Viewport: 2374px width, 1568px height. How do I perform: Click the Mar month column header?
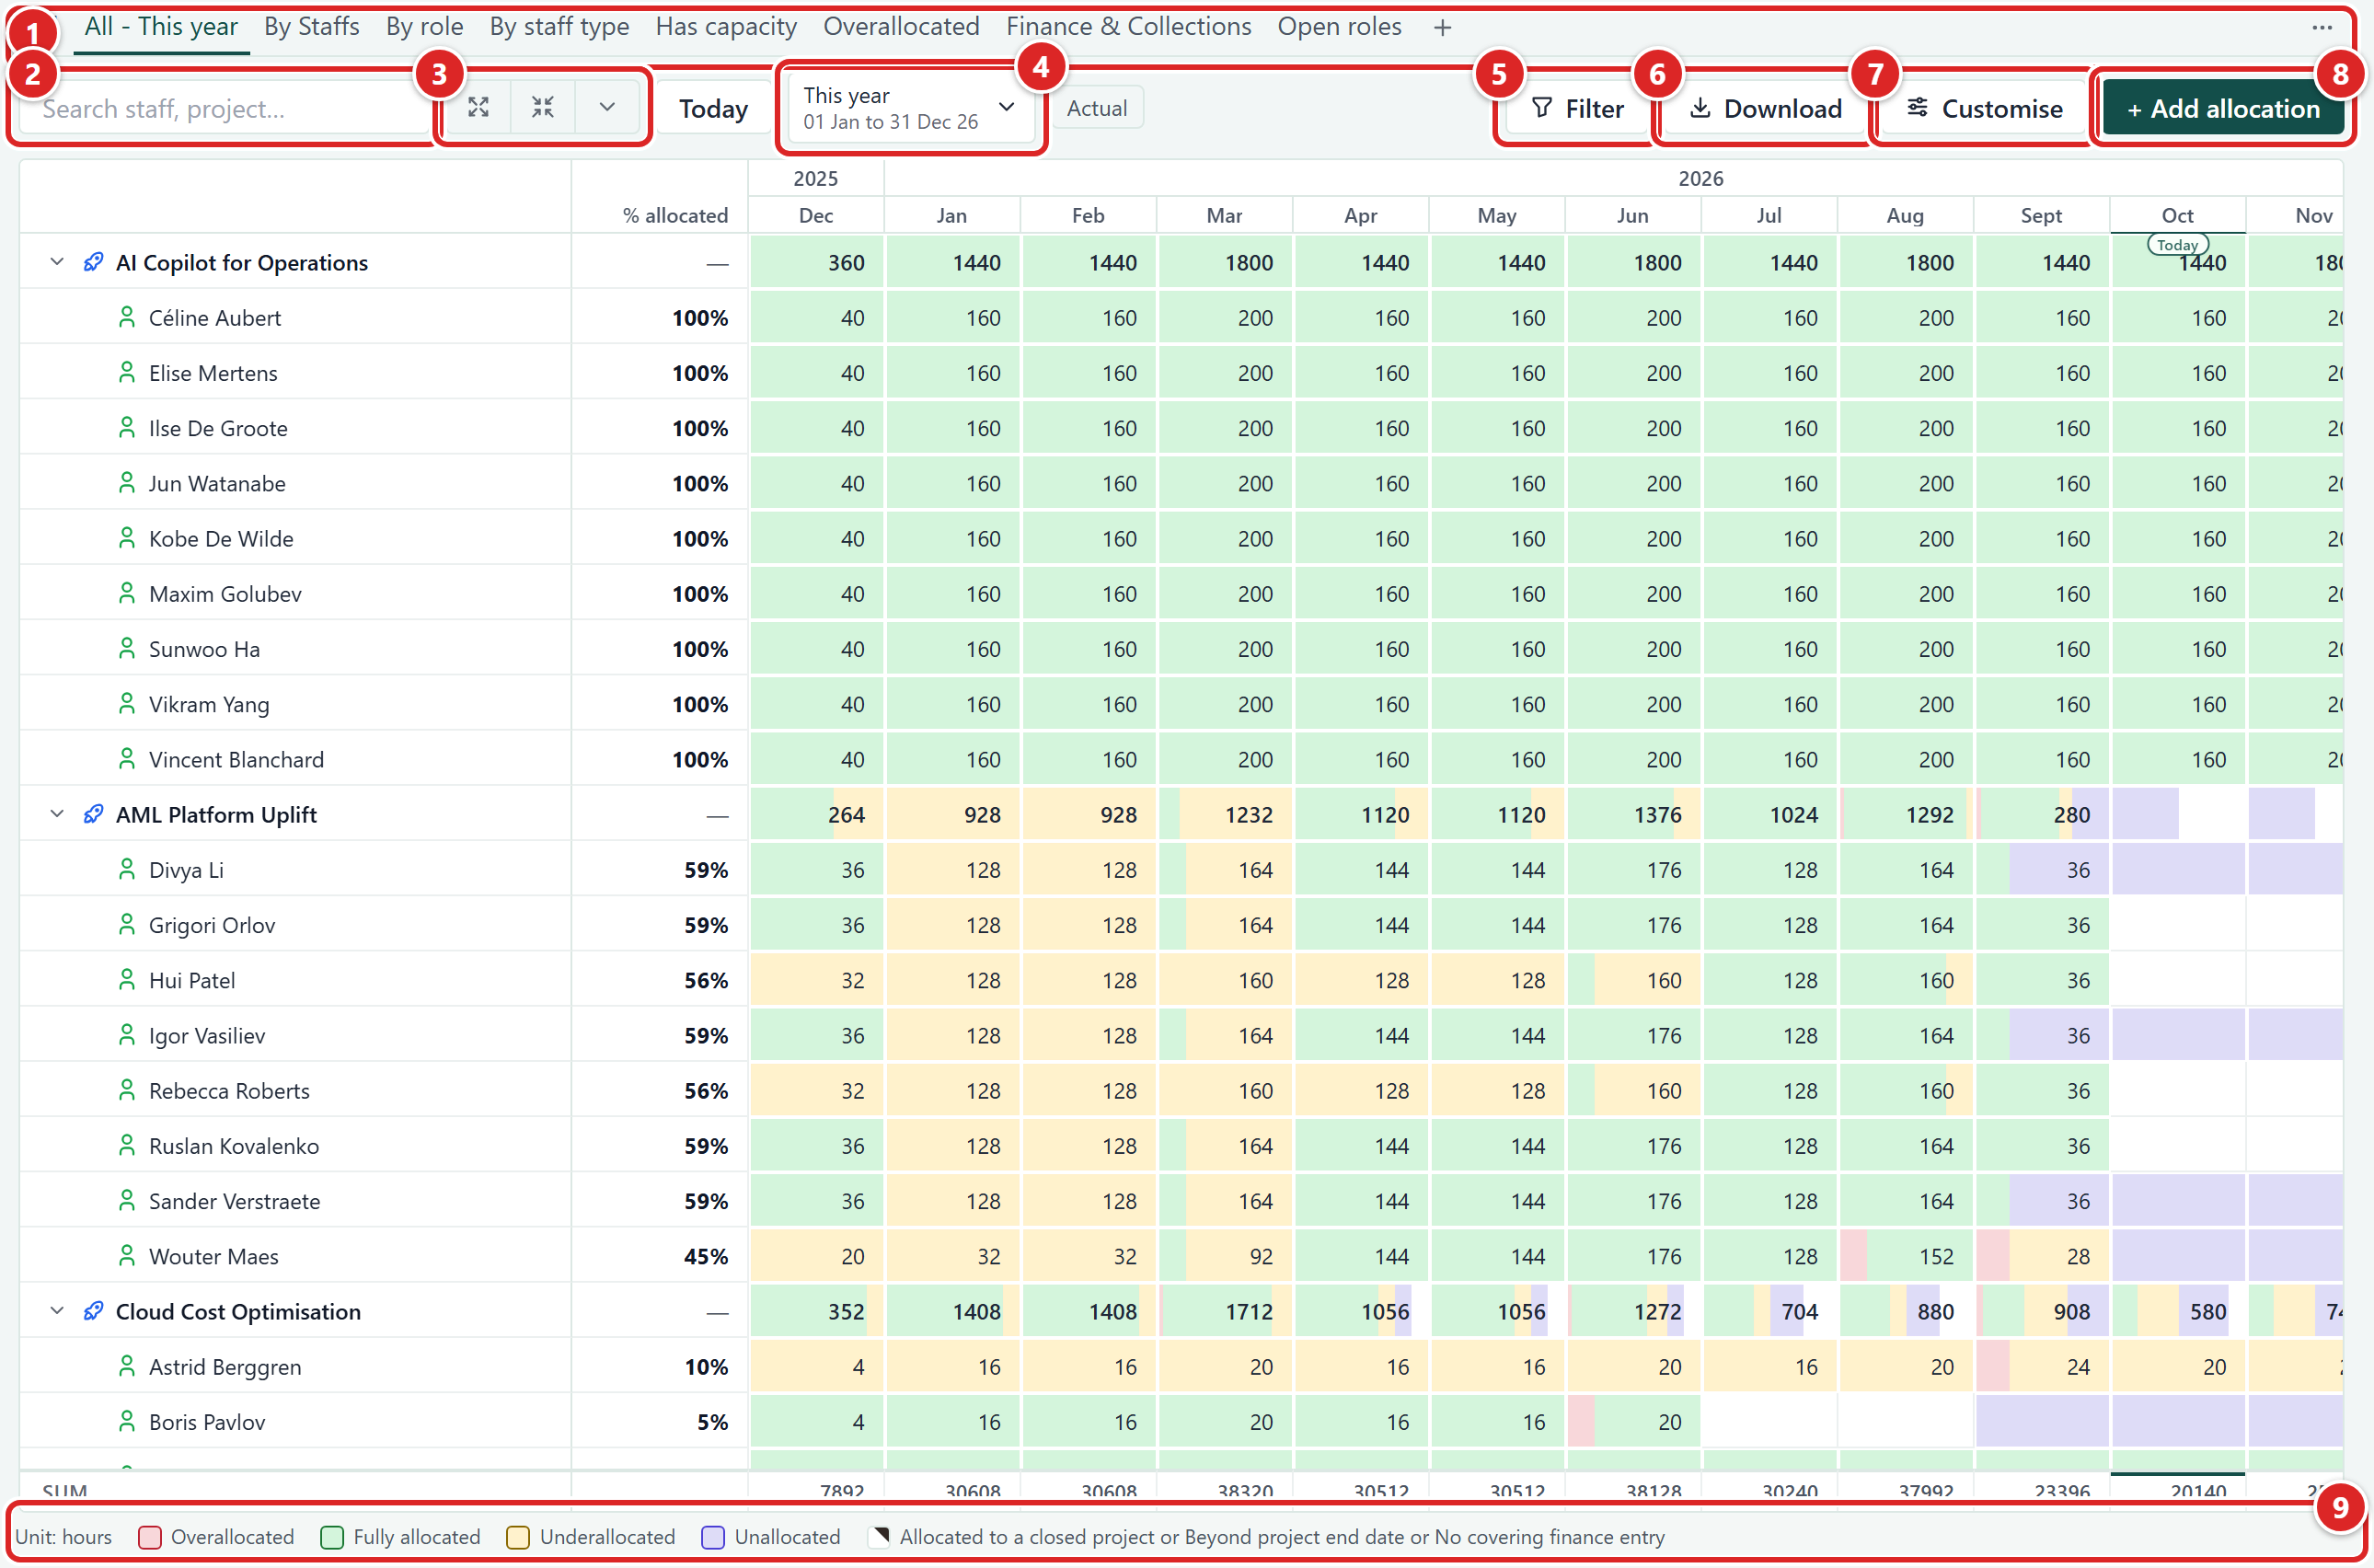point(1224,215)
